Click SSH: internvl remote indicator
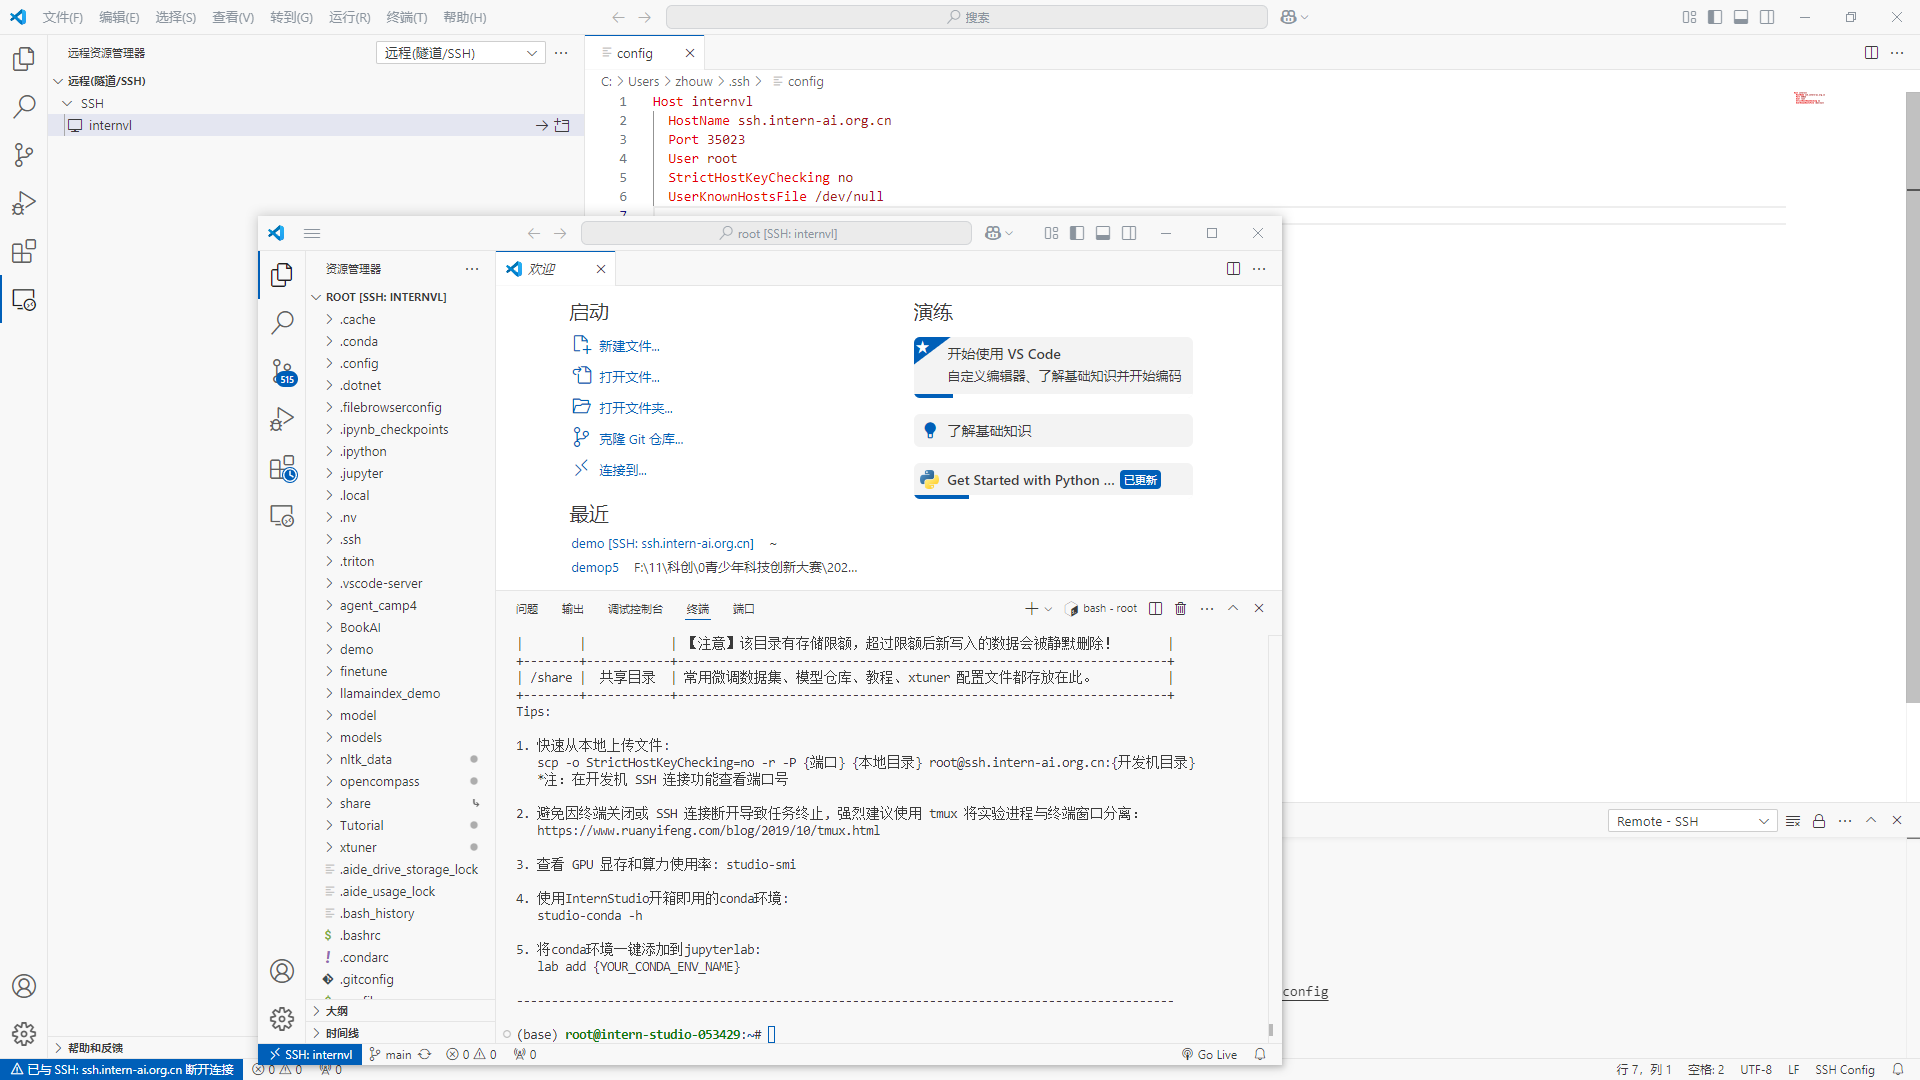Viewport: 1920px width, 1080px height. coord(310,1054)
